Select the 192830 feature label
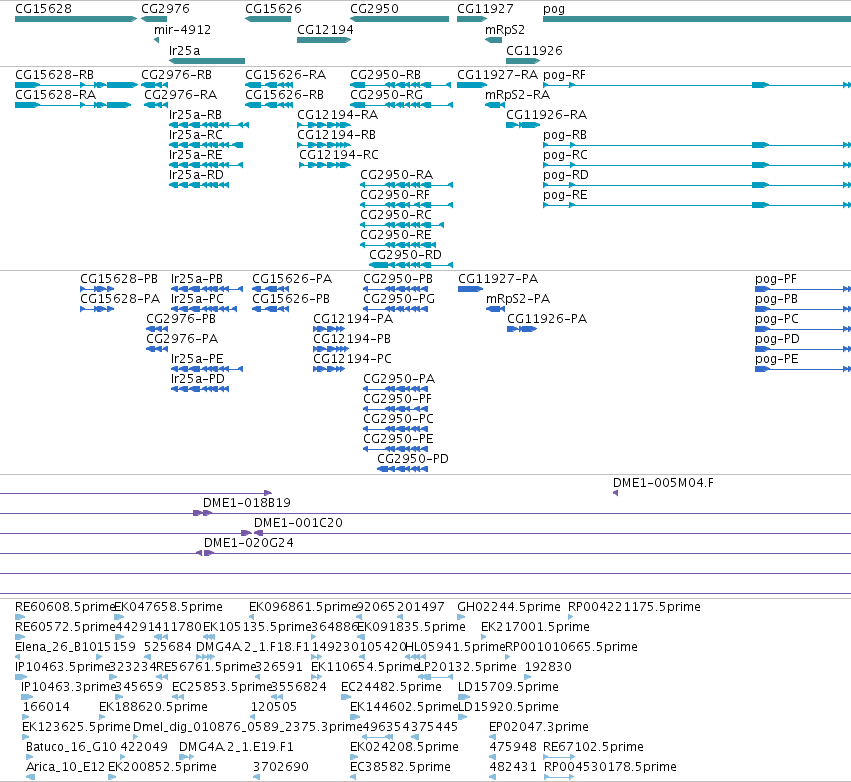The width and height of the screenshot is (851, 782). (548, 667)
